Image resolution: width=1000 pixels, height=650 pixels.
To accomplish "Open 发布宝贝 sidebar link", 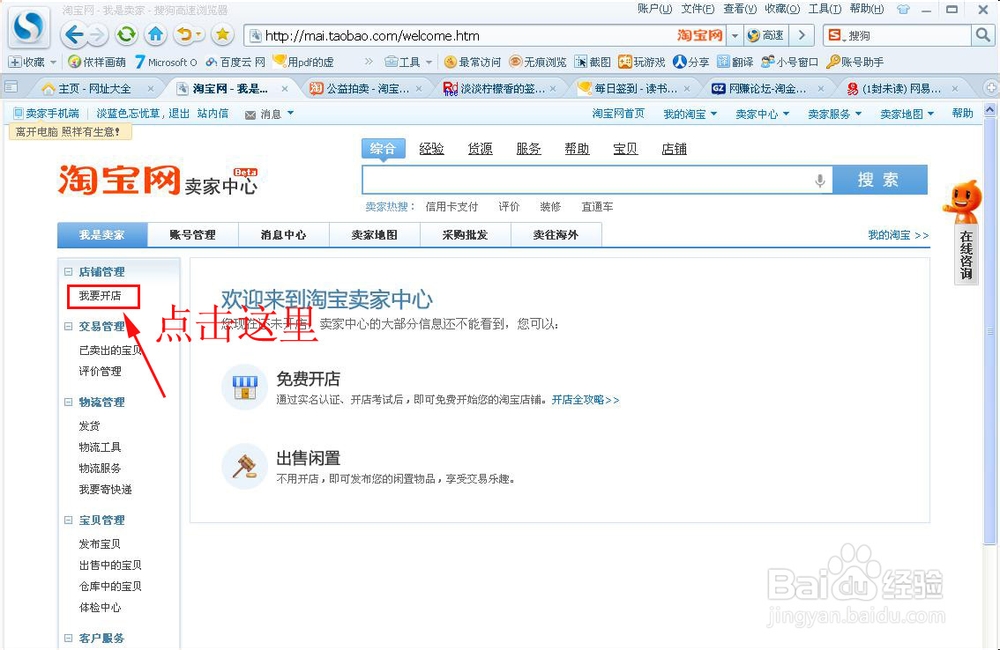I will point(100,544).
